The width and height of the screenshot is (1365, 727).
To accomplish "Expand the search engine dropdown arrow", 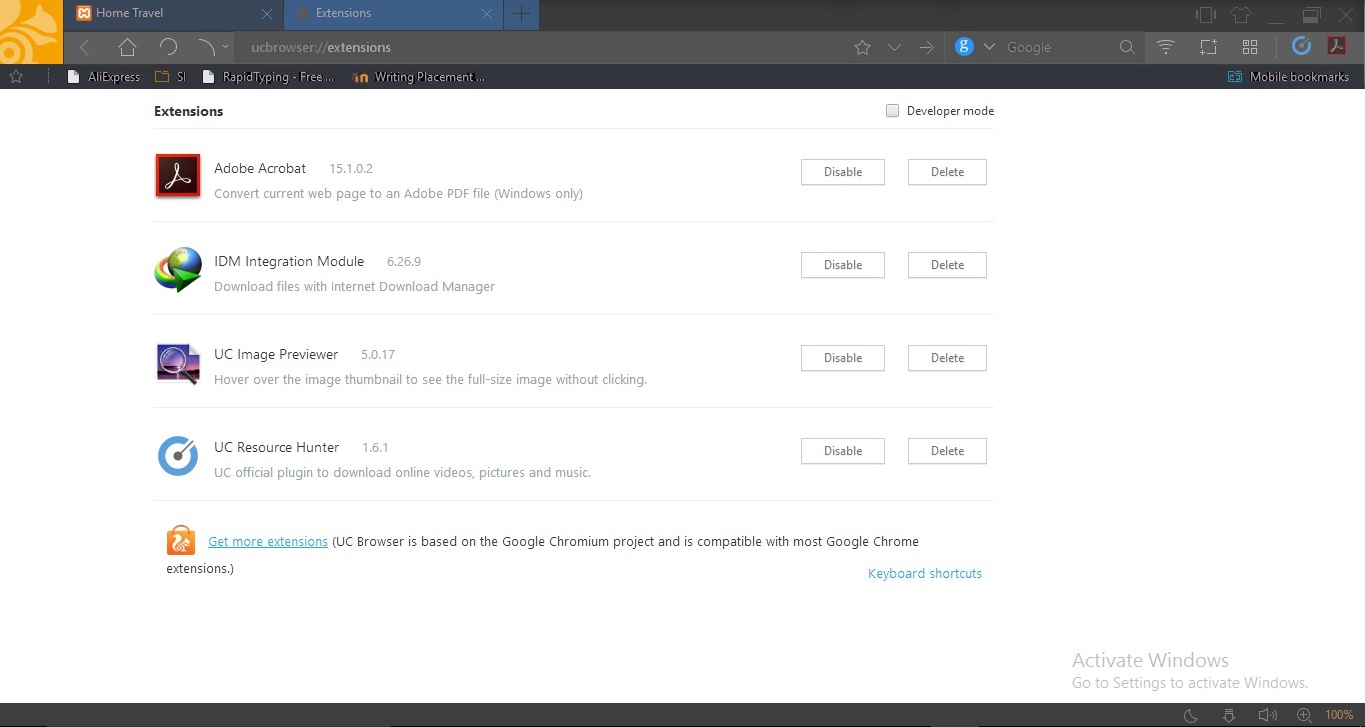I will click(x=989, y=47).
